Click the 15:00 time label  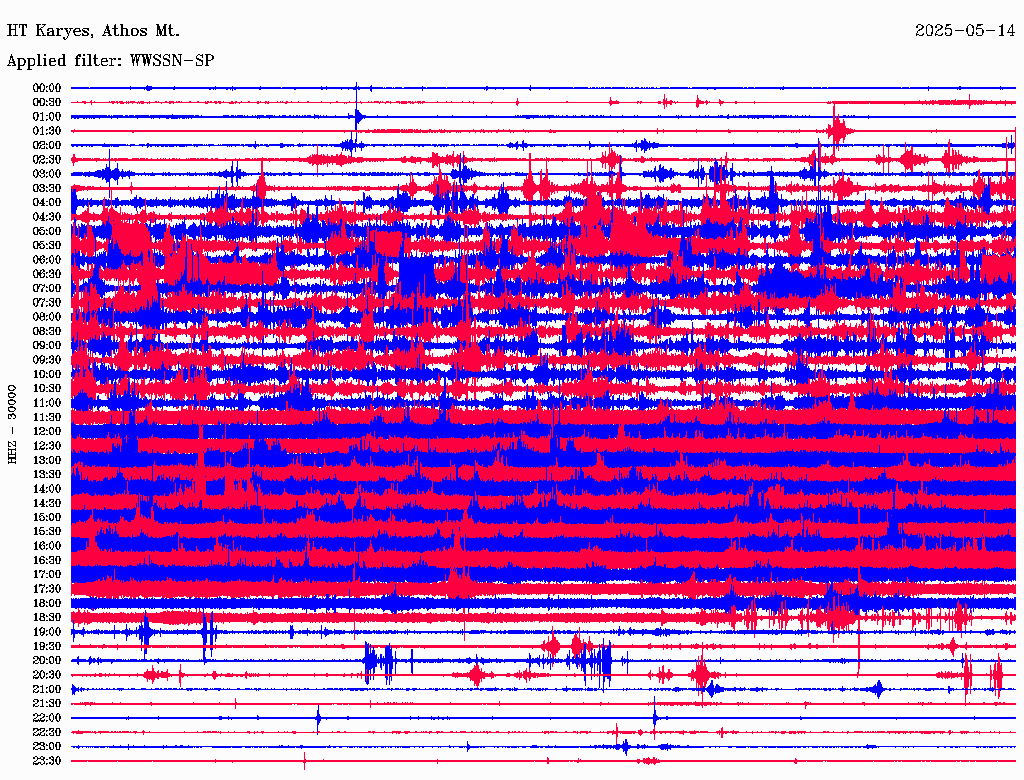click(x=47, y=517)
